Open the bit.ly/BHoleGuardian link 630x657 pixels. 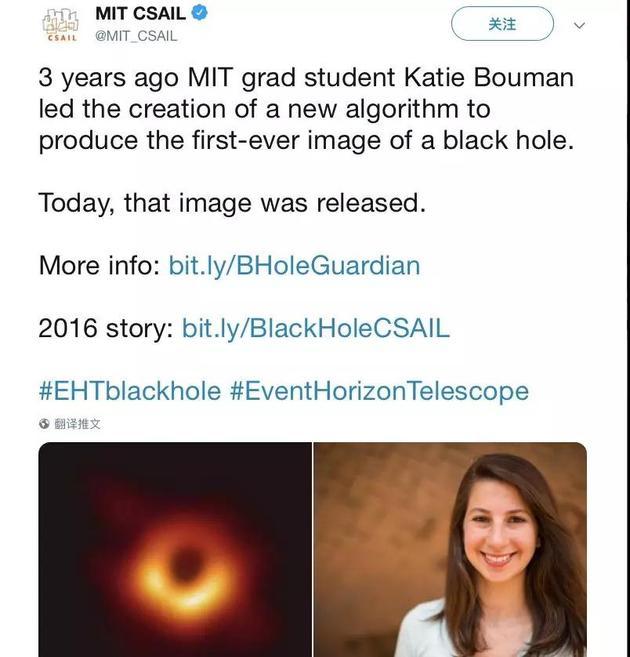294,265
